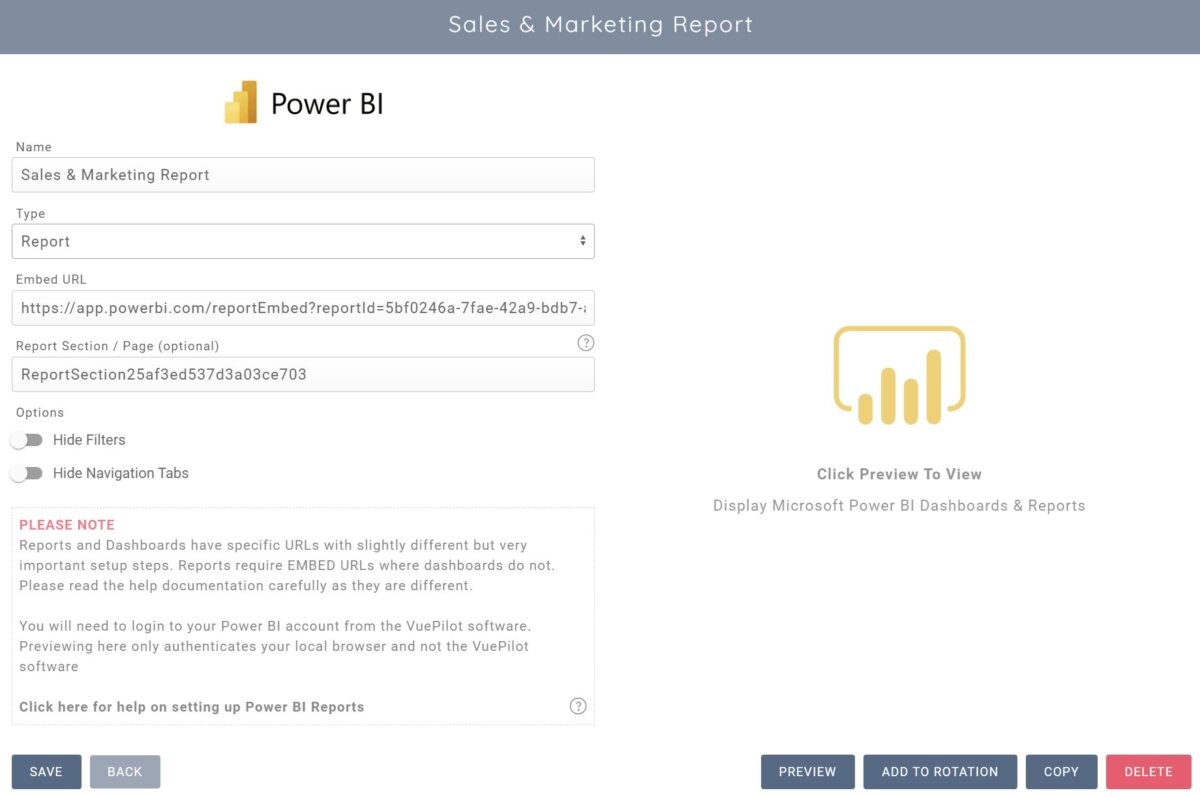This screenshot has width=1200, height=797.
Task: Click the large Power BI preview icon
Action: click(898, 374)
